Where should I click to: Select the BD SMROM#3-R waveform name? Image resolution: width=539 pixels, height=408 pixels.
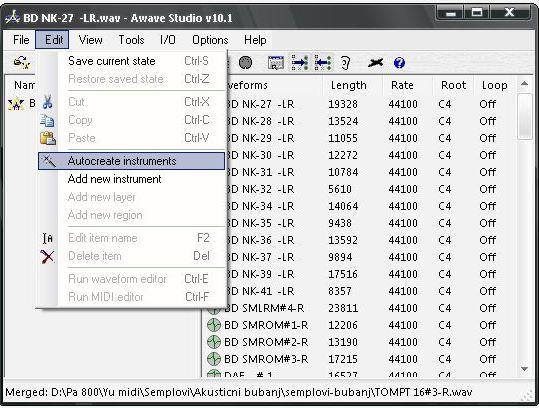(x=266, y=359)
